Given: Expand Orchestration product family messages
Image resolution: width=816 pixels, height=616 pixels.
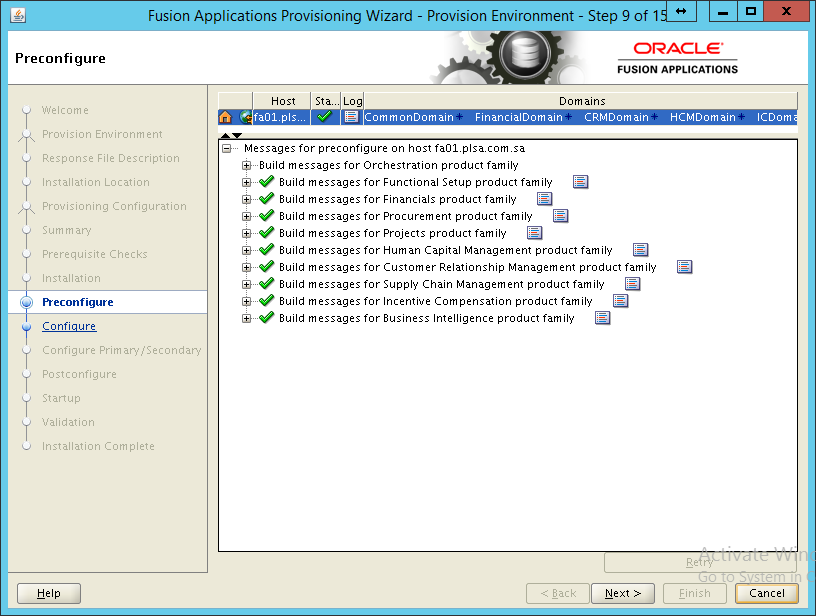Looking at the screenshot, I should (x=247, y=165).
